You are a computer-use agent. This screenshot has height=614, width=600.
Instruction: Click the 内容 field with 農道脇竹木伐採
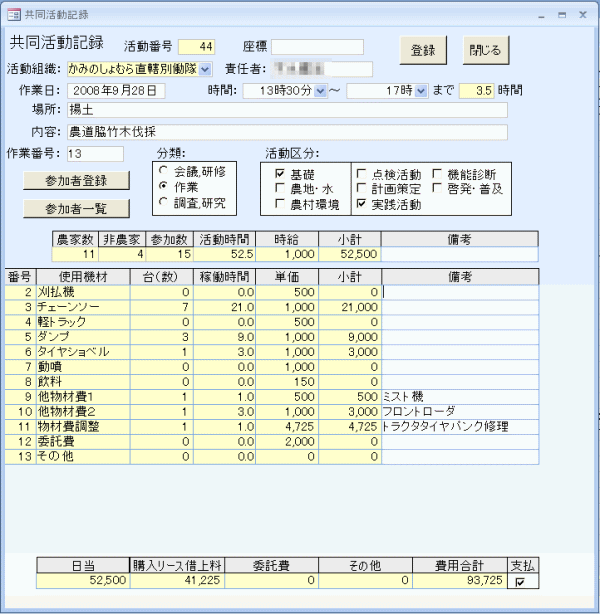pos(286,132)
